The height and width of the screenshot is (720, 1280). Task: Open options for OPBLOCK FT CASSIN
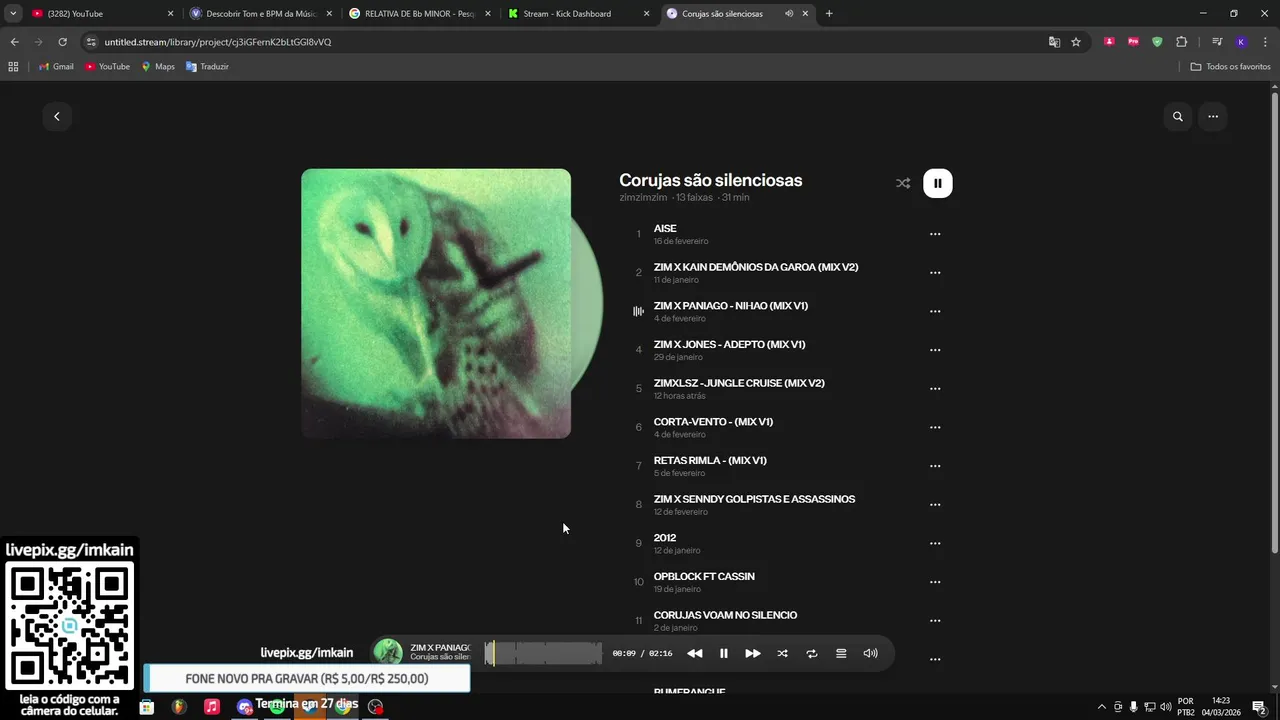[x=935, y=582]
